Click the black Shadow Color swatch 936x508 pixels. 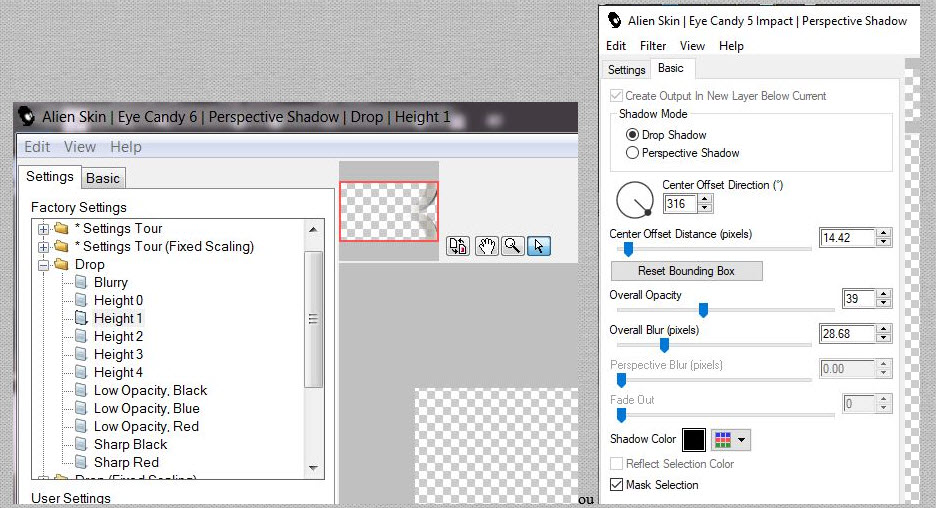[x=694, y=440]
